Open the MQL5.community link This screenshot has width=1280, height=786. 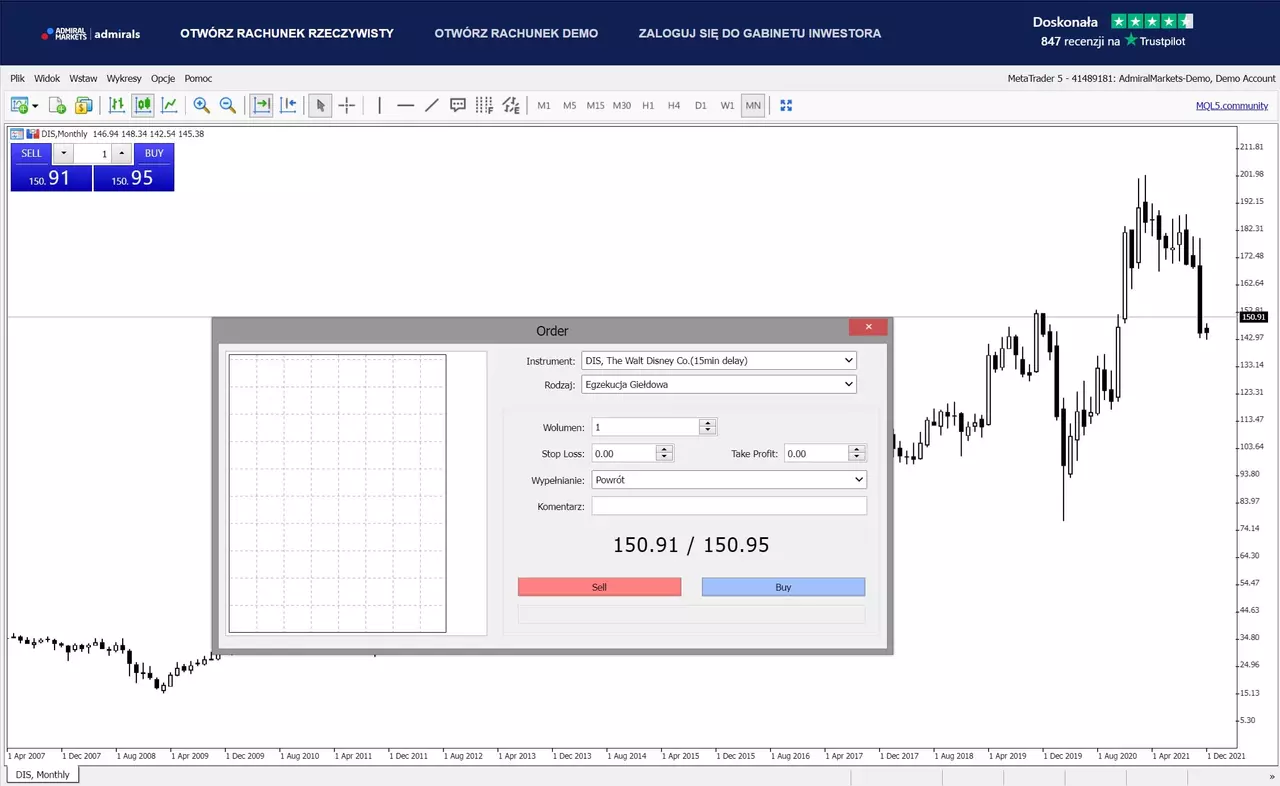pyautogui.click(x=1232, y=105)
